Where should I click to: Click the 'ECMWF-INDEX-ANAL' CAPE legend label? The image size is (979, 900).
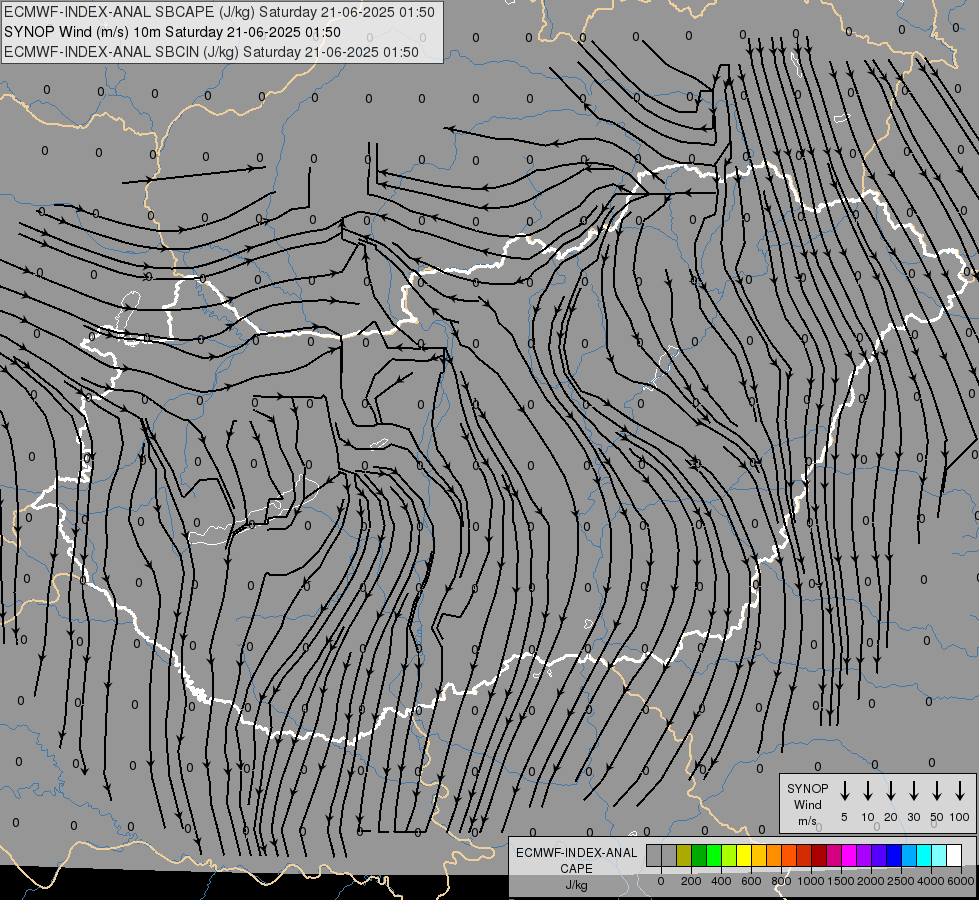pos(576,853)
